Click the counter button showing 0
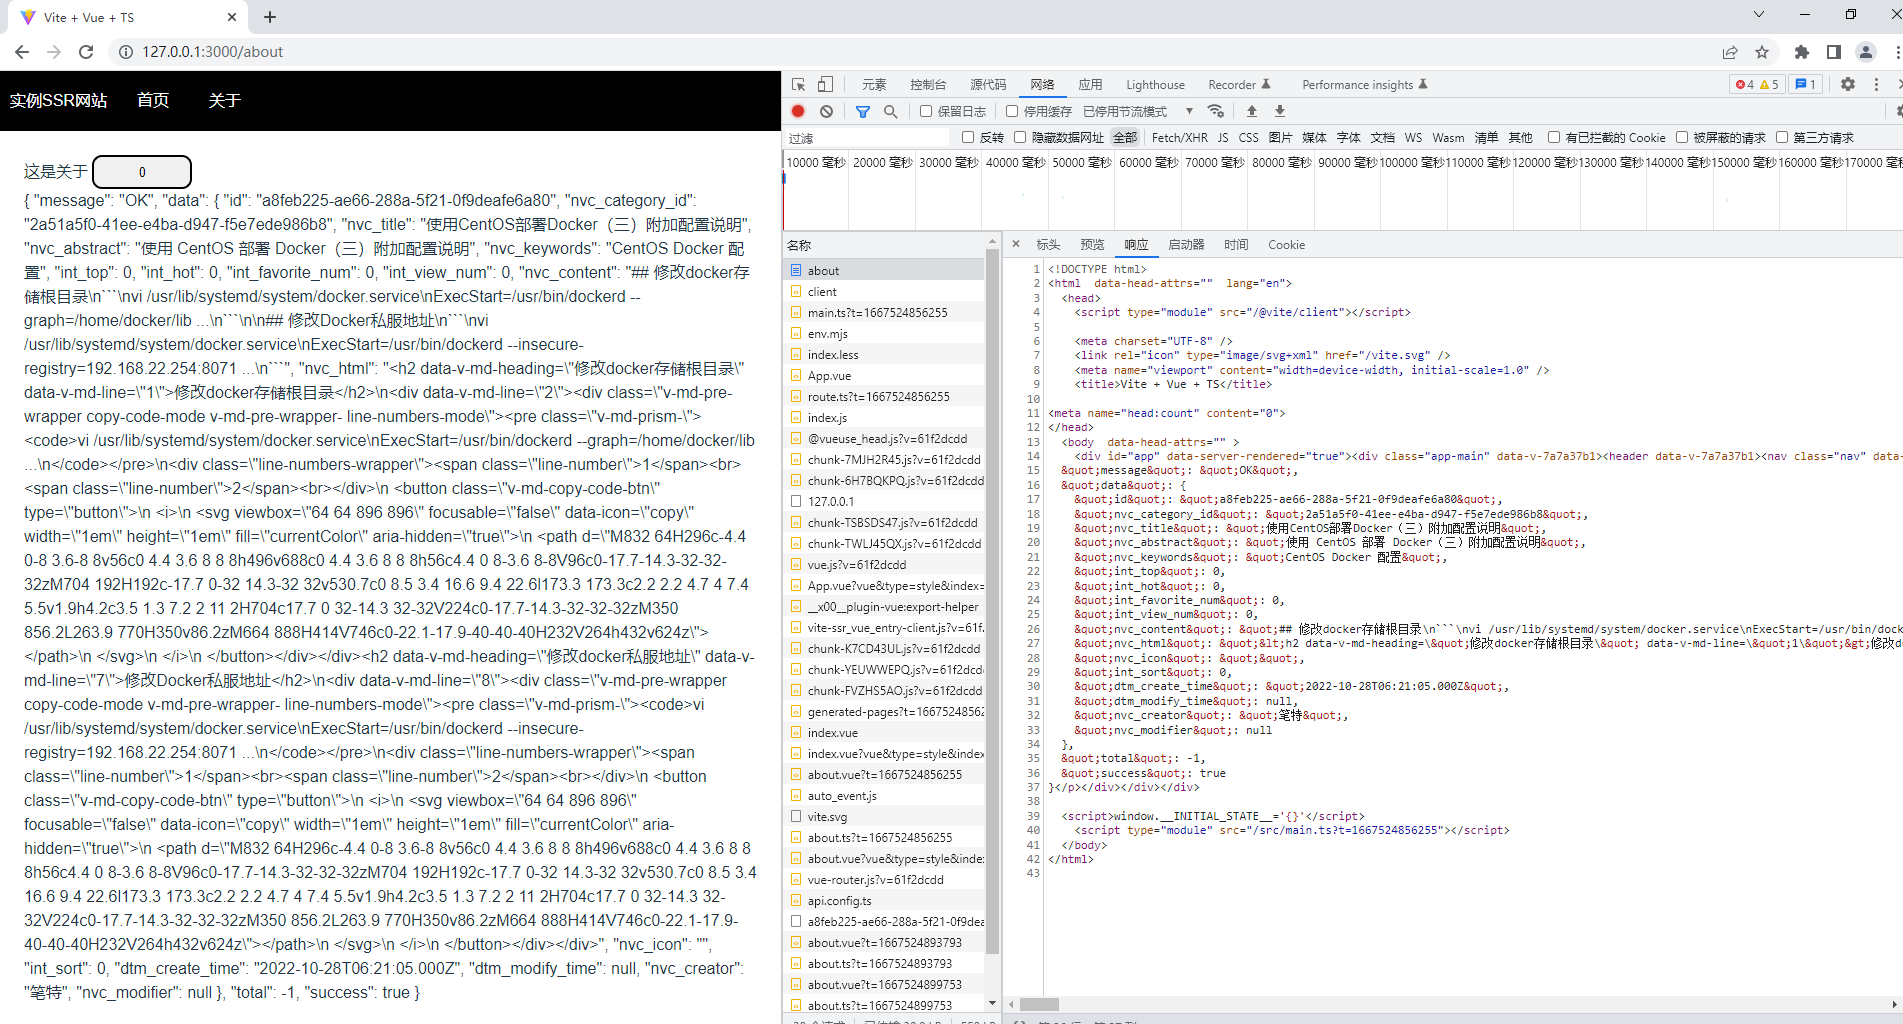 click(x=142, y=172)
